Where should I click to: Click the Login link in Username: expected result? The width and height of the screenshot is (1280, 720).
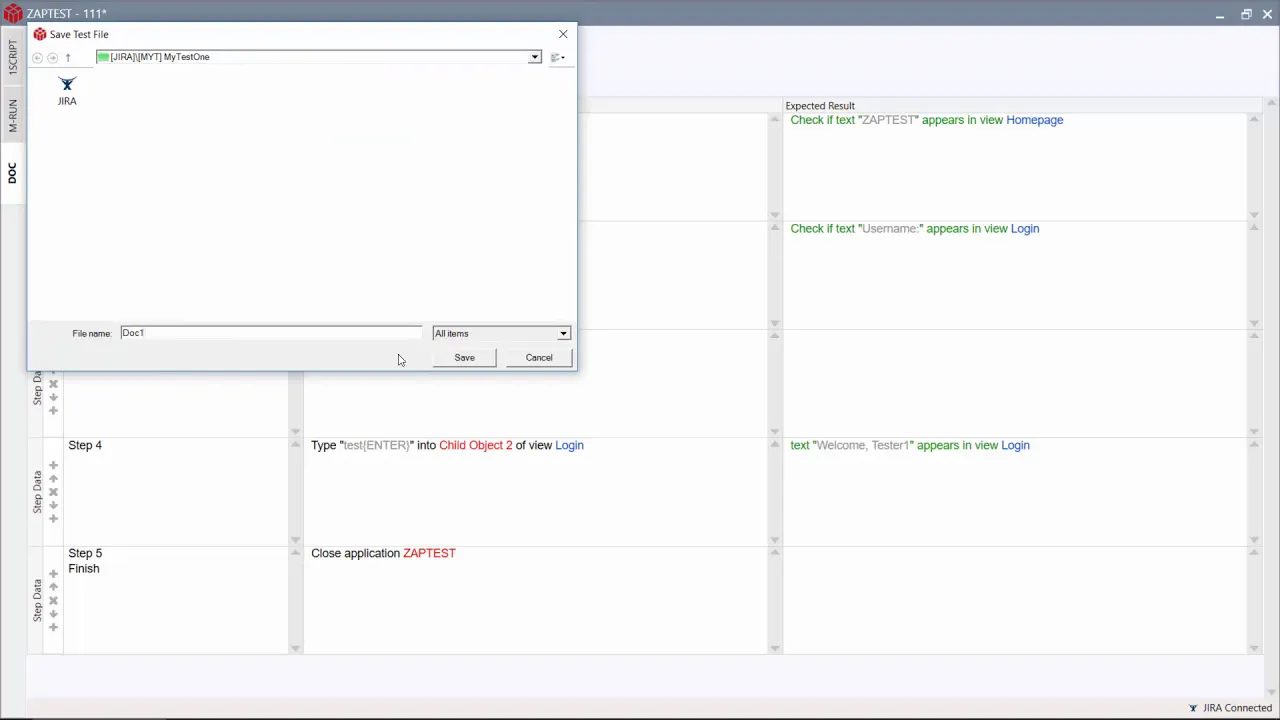click(1025, 228)
